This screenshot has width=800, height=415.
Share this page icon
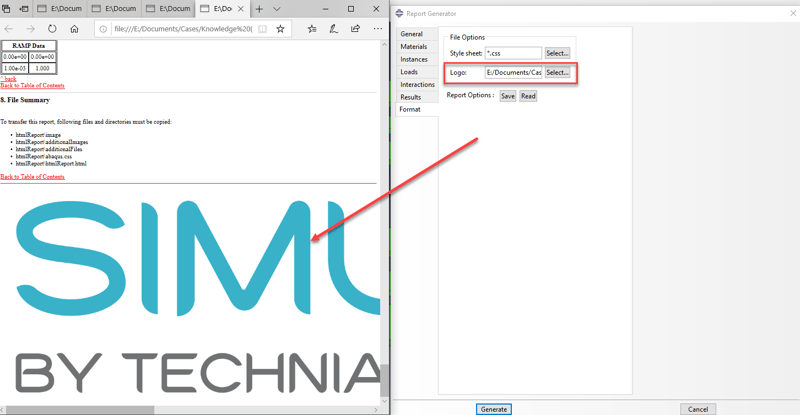click(356, 29)
